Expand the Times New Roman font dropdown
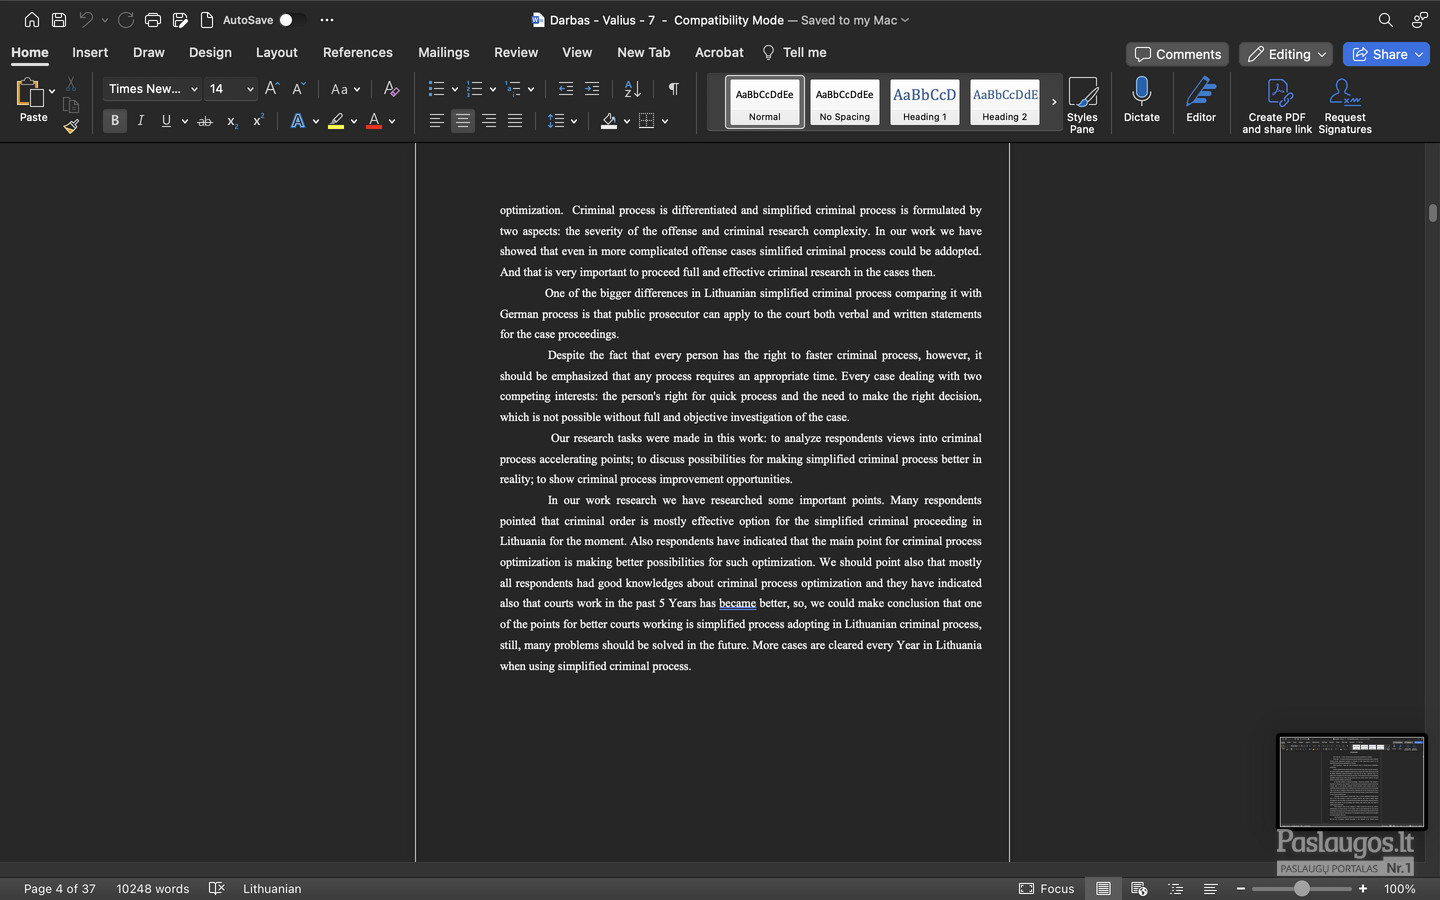Screen dimensions: 1440x900 click(x=194, y=89)
